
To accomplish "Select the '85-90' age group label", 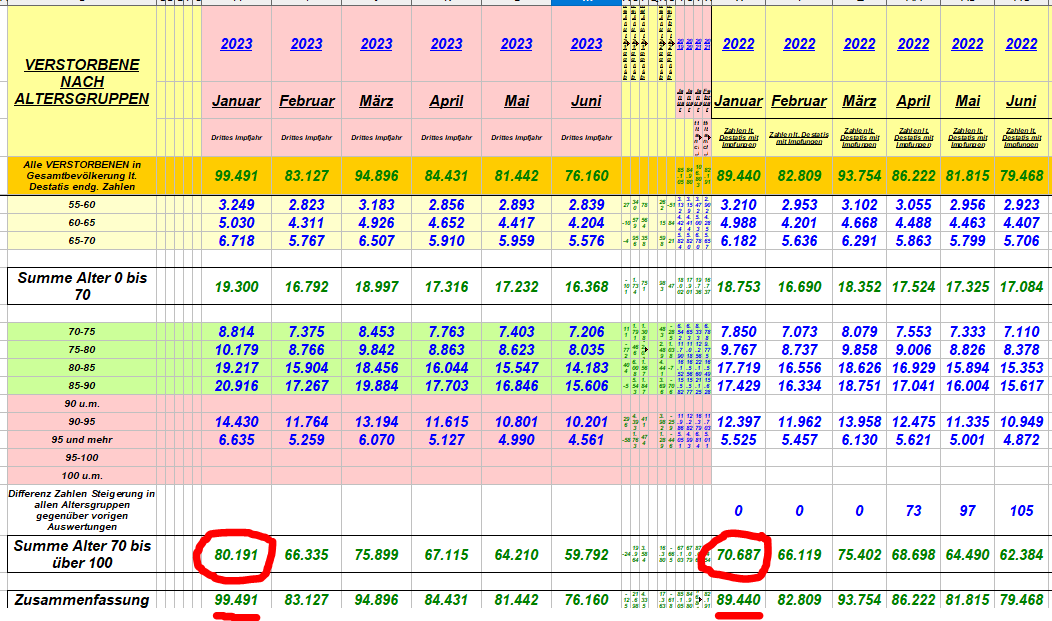I will [82, 386].
